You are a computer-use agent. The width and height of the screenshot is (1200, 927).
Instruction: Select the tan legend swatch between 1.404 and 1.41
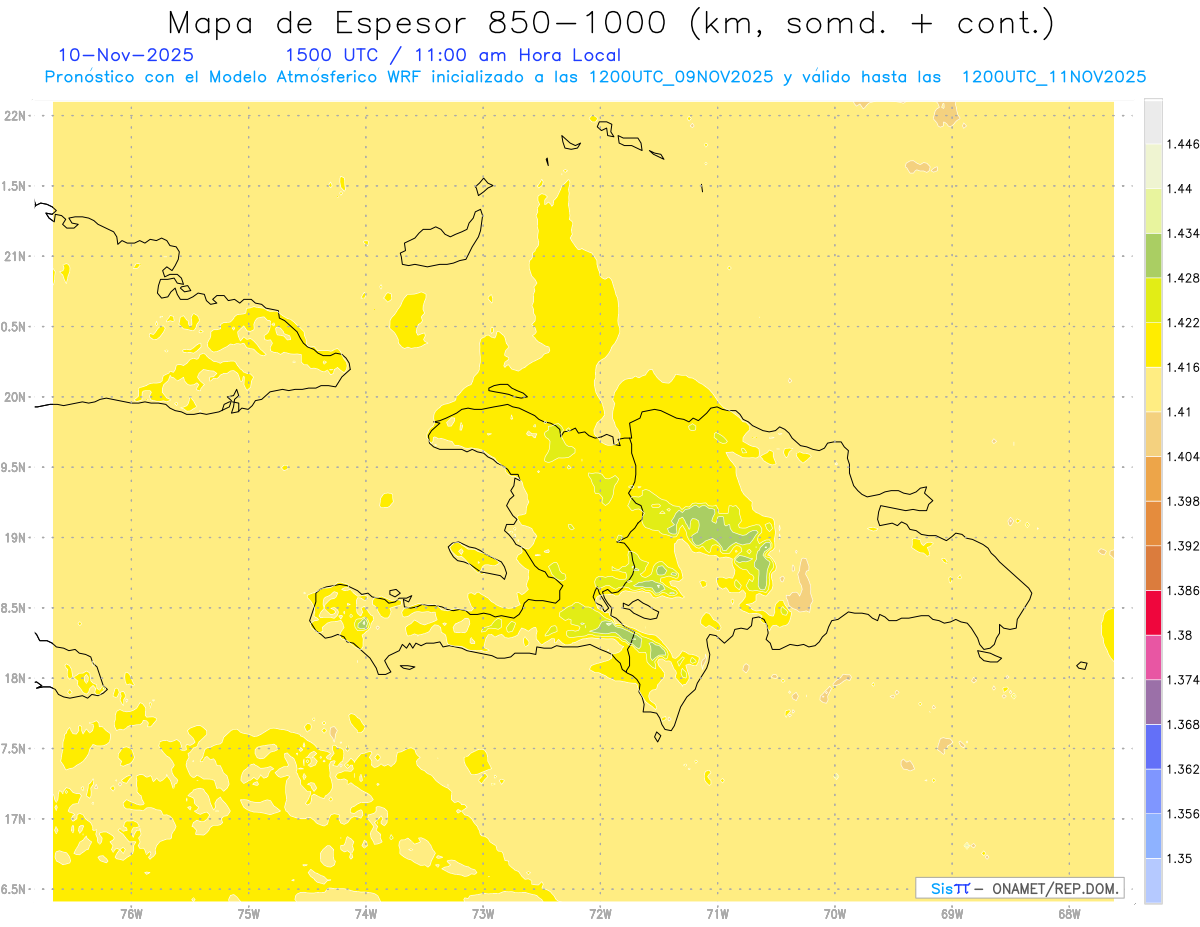[x=1153, y=434]
